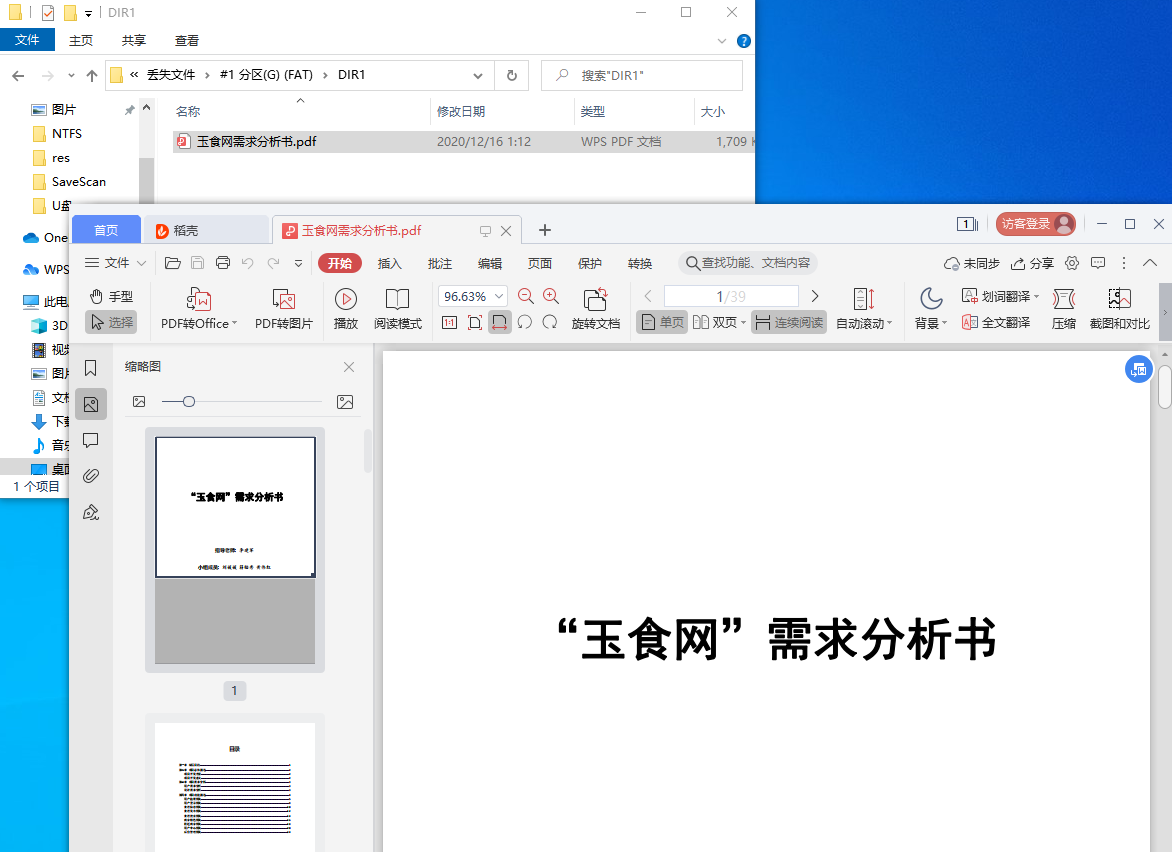The height and width of the screenshot is (852, 1172).
Task: Open the 查看 menu in File Explorer
Action: (x=186, y=40)
